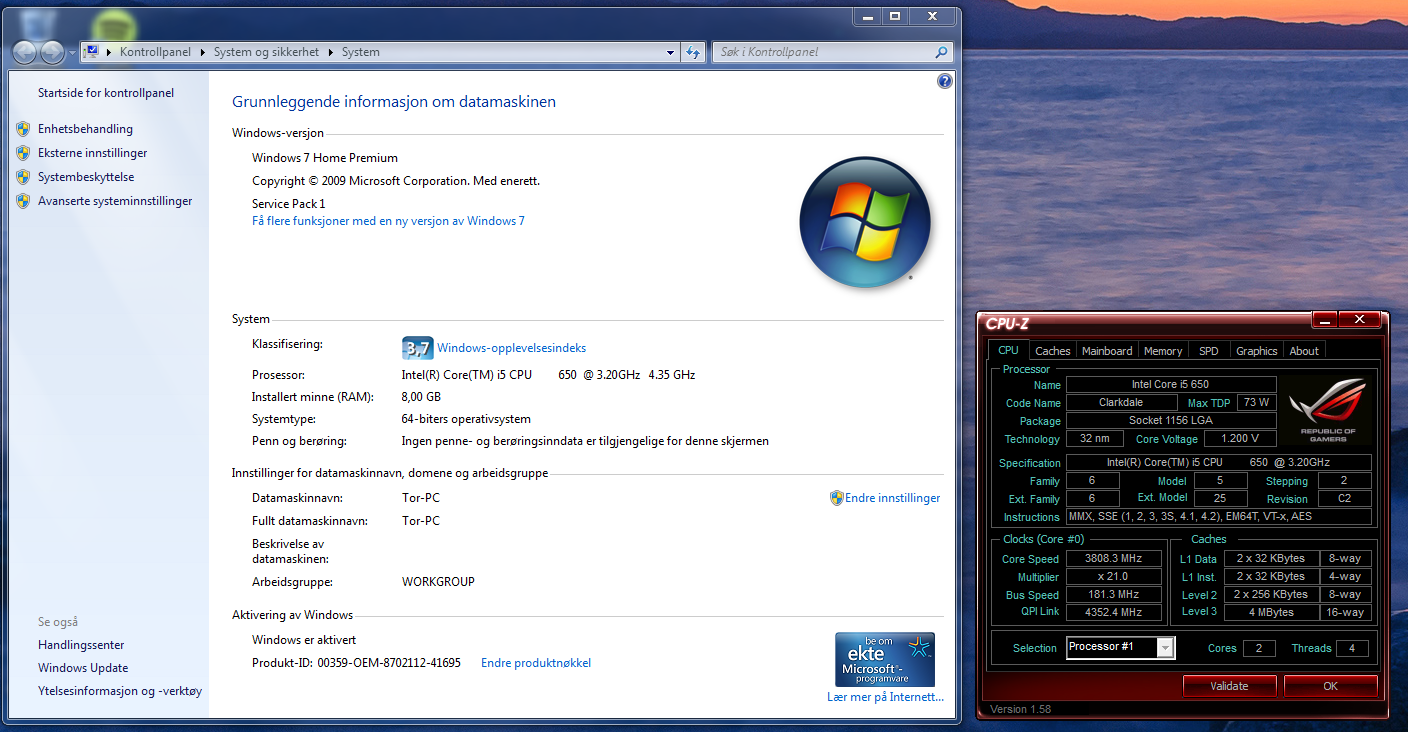Click the Multiplier value x 21.0
The height and width of the screenshot is (732, 1408).
1114,577
